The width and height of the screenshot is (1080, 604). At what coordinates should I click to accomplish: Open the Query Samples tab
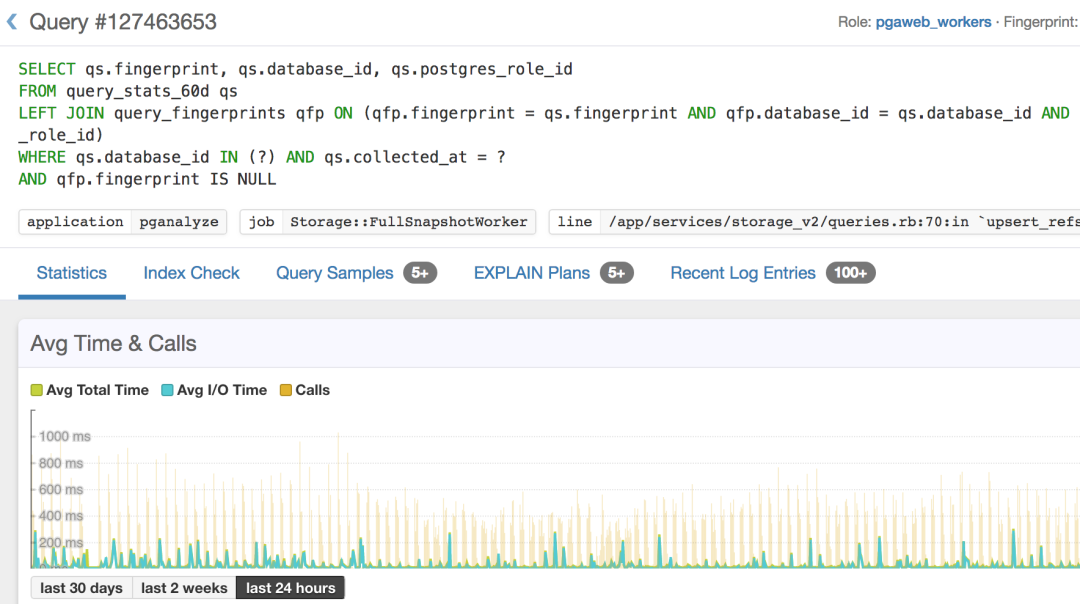pos(335,273)
